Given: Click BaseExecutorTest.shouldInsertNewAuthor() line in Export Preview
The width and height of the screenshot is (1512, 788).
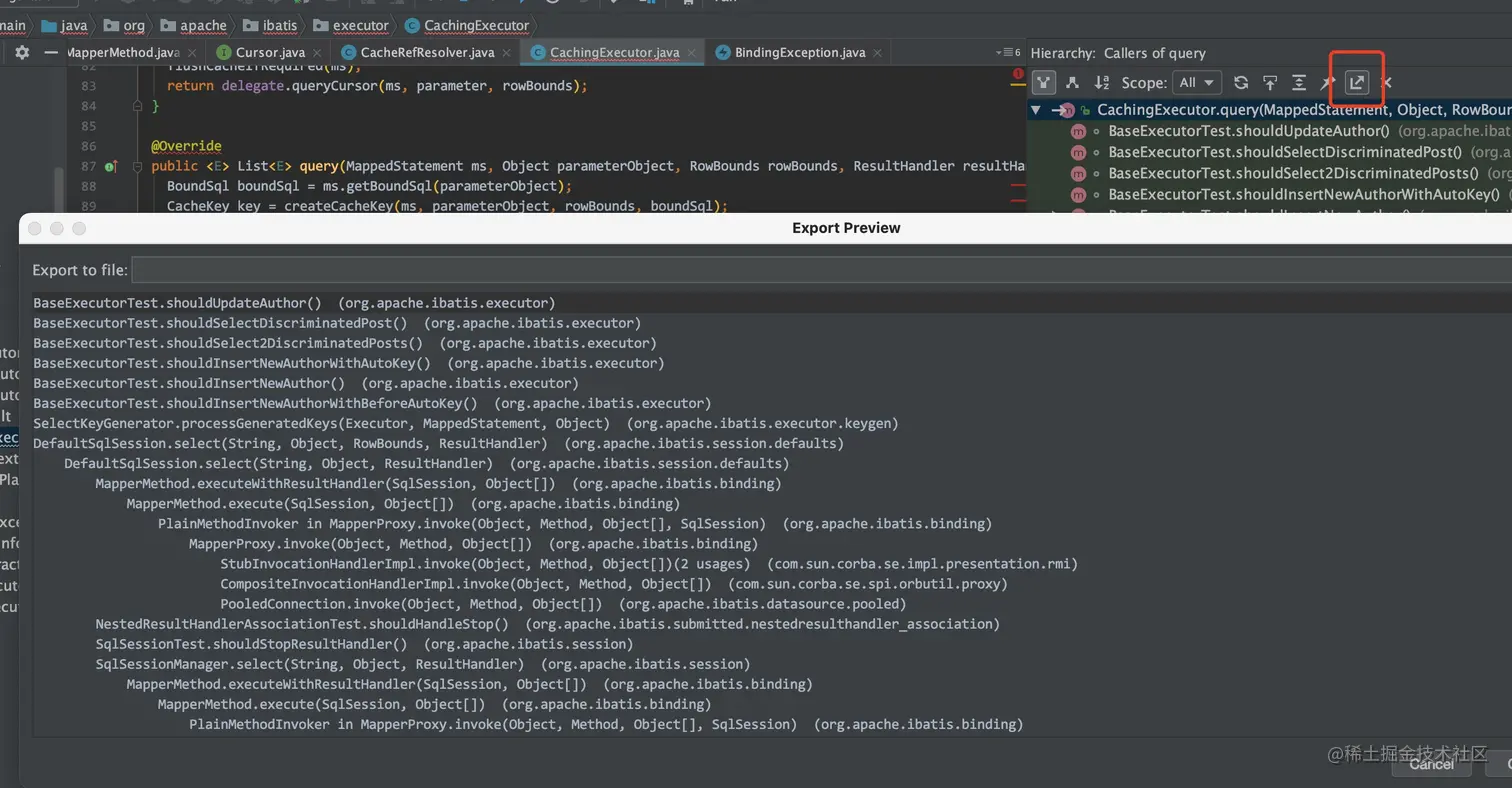Looking at the screenshot, I should tap(306, 383).
